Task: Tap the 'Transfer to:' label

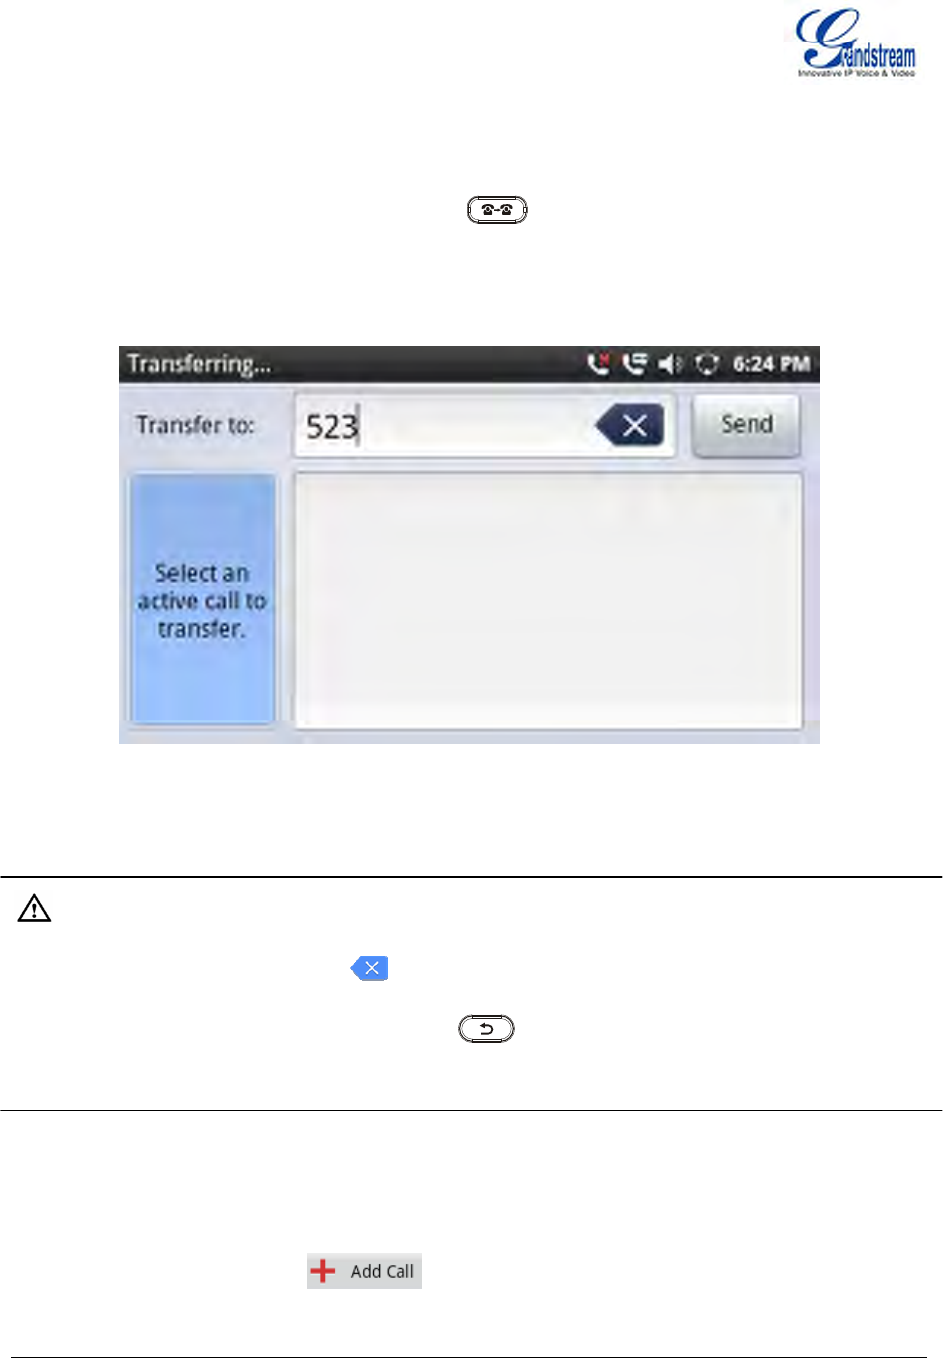Action: 196,425
